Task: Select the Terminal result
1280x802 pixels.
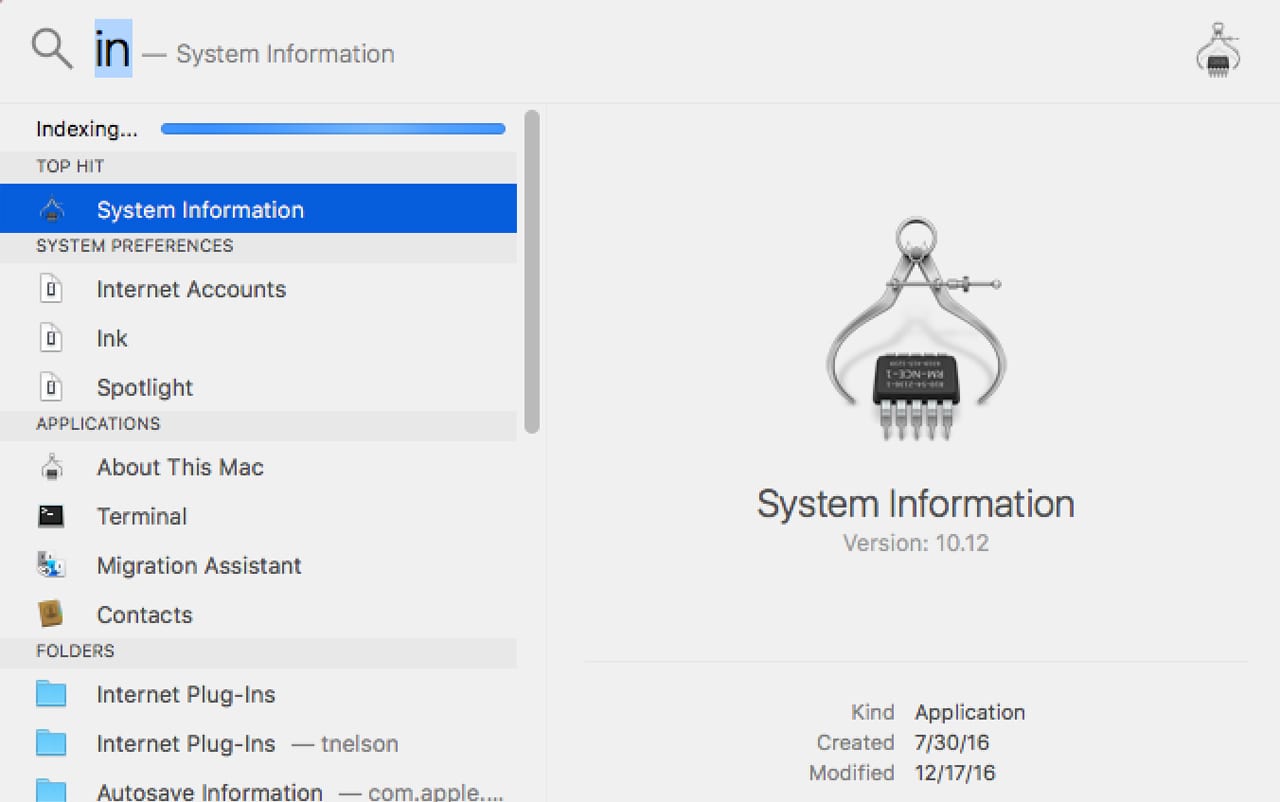Action: point(258,517)
